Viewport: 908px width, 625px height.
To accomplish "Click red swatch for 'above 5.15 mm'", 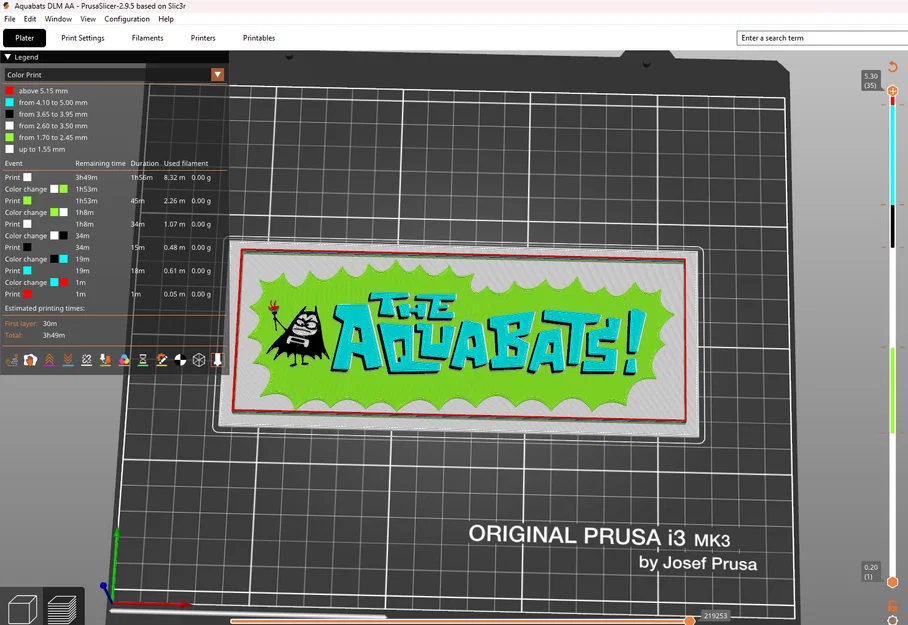I will click(9, 91).
